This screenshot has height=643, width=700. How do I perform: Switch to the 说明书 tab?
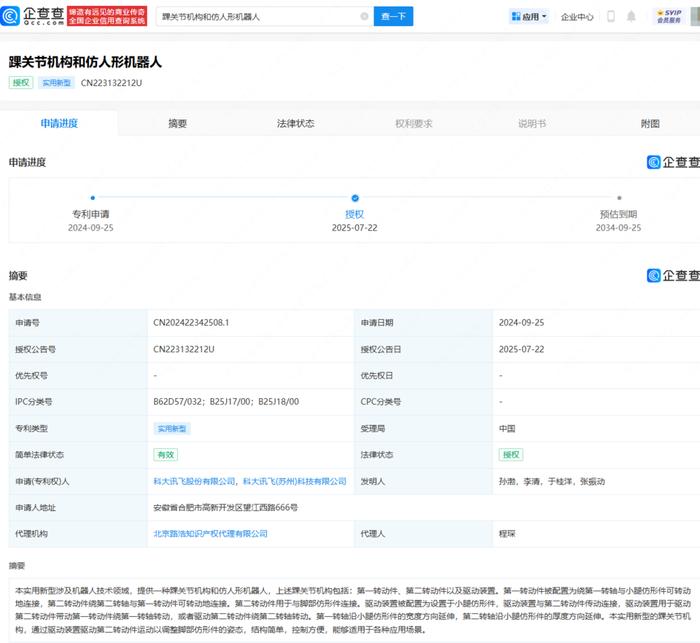[x=532, y=124]
